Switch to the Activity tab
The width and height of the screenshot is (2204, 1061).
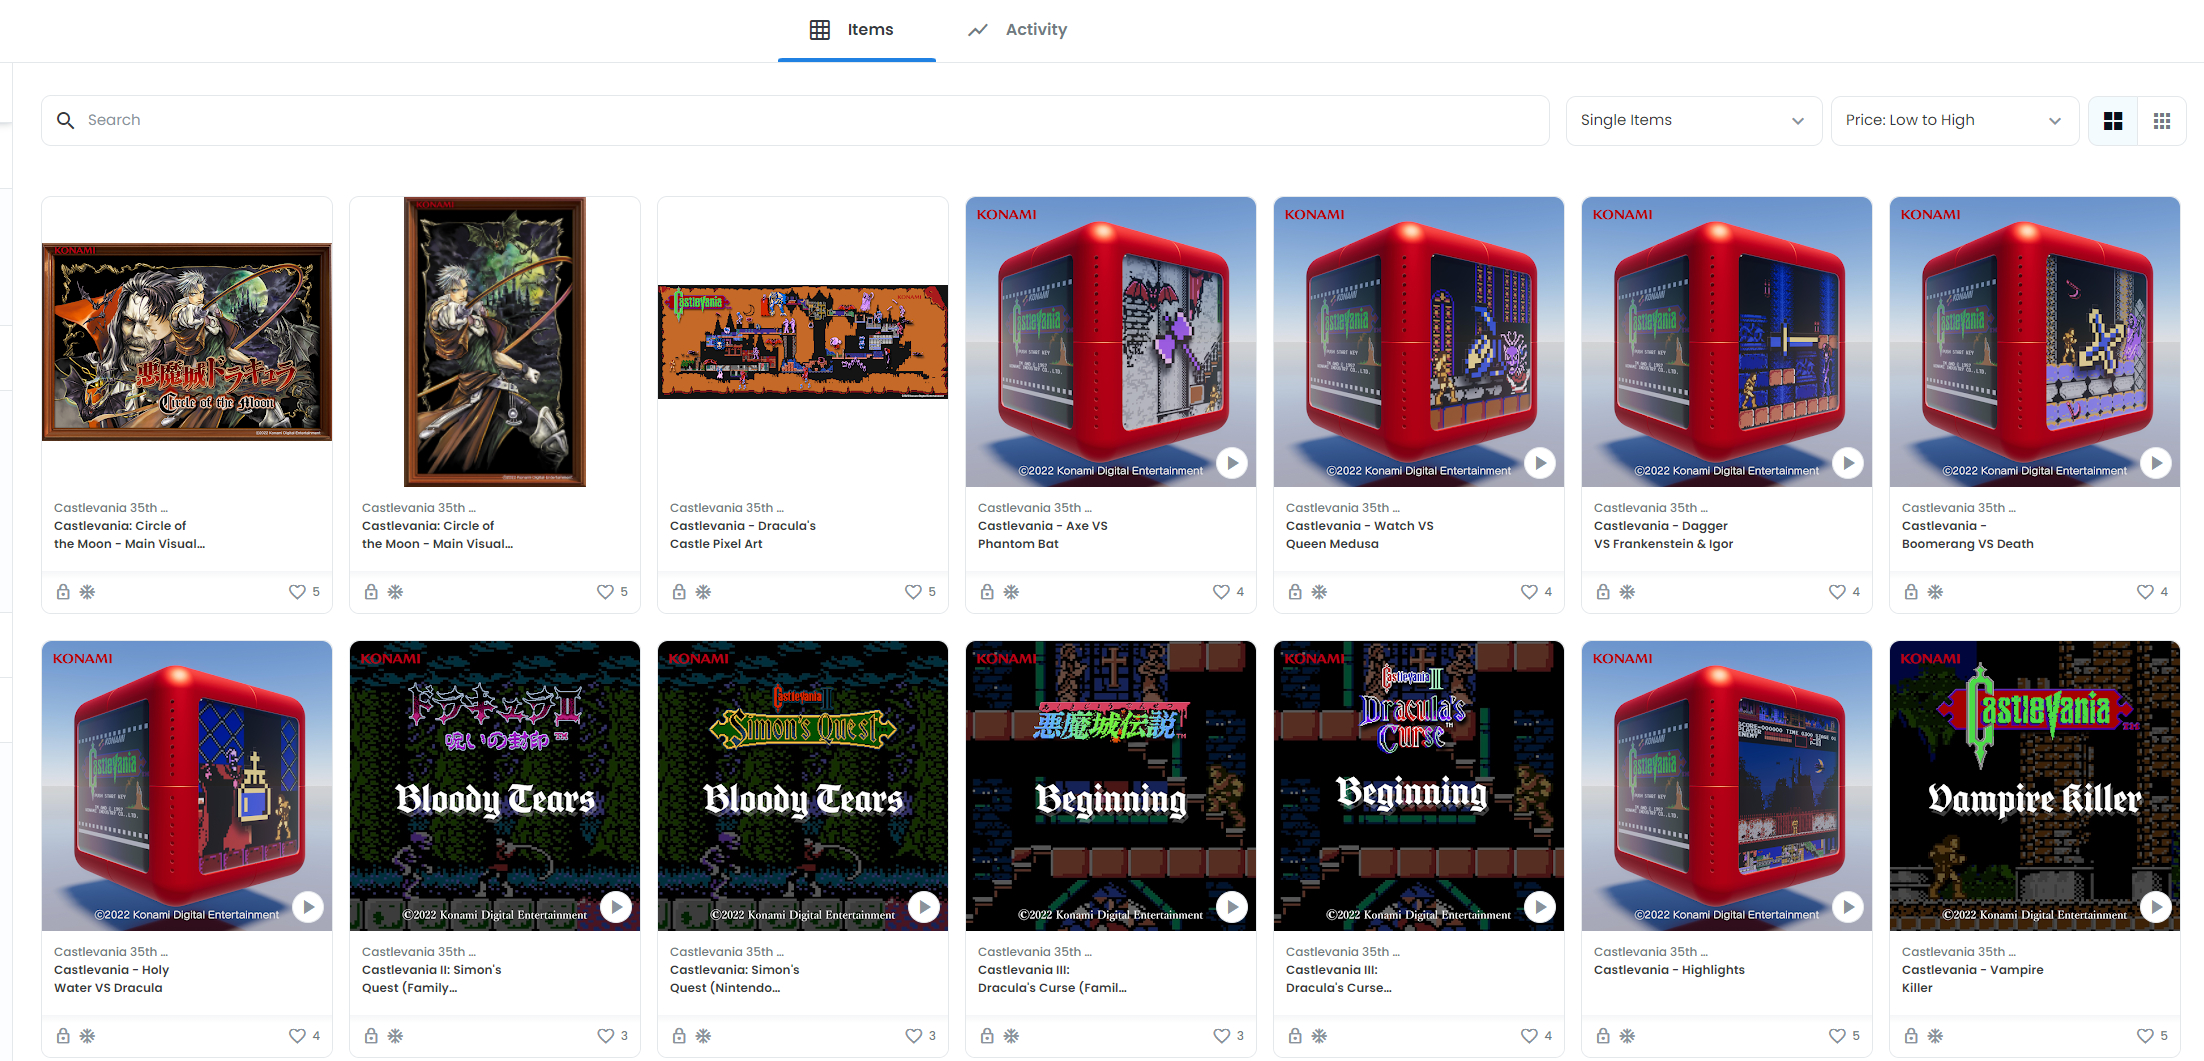coord(1018,30)
